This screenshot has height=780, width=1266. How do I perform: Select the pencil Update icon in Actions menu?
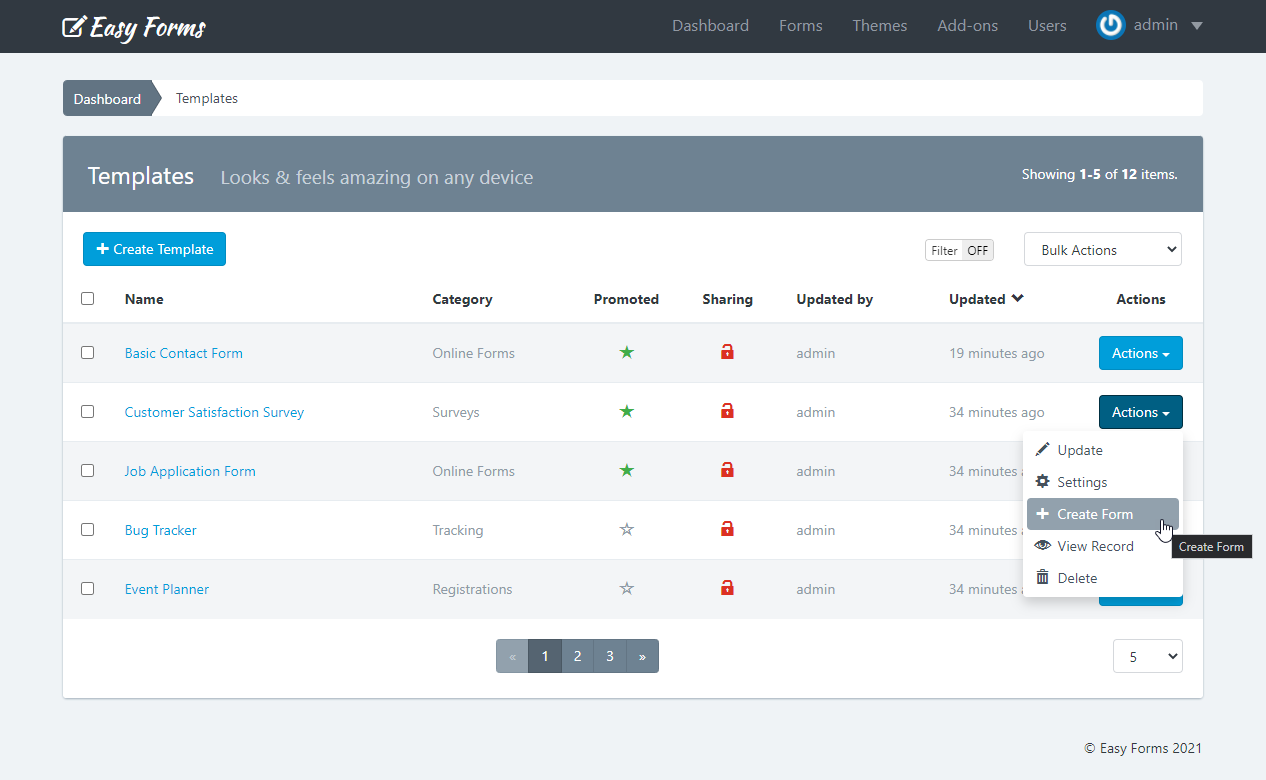coord(1044,449)
